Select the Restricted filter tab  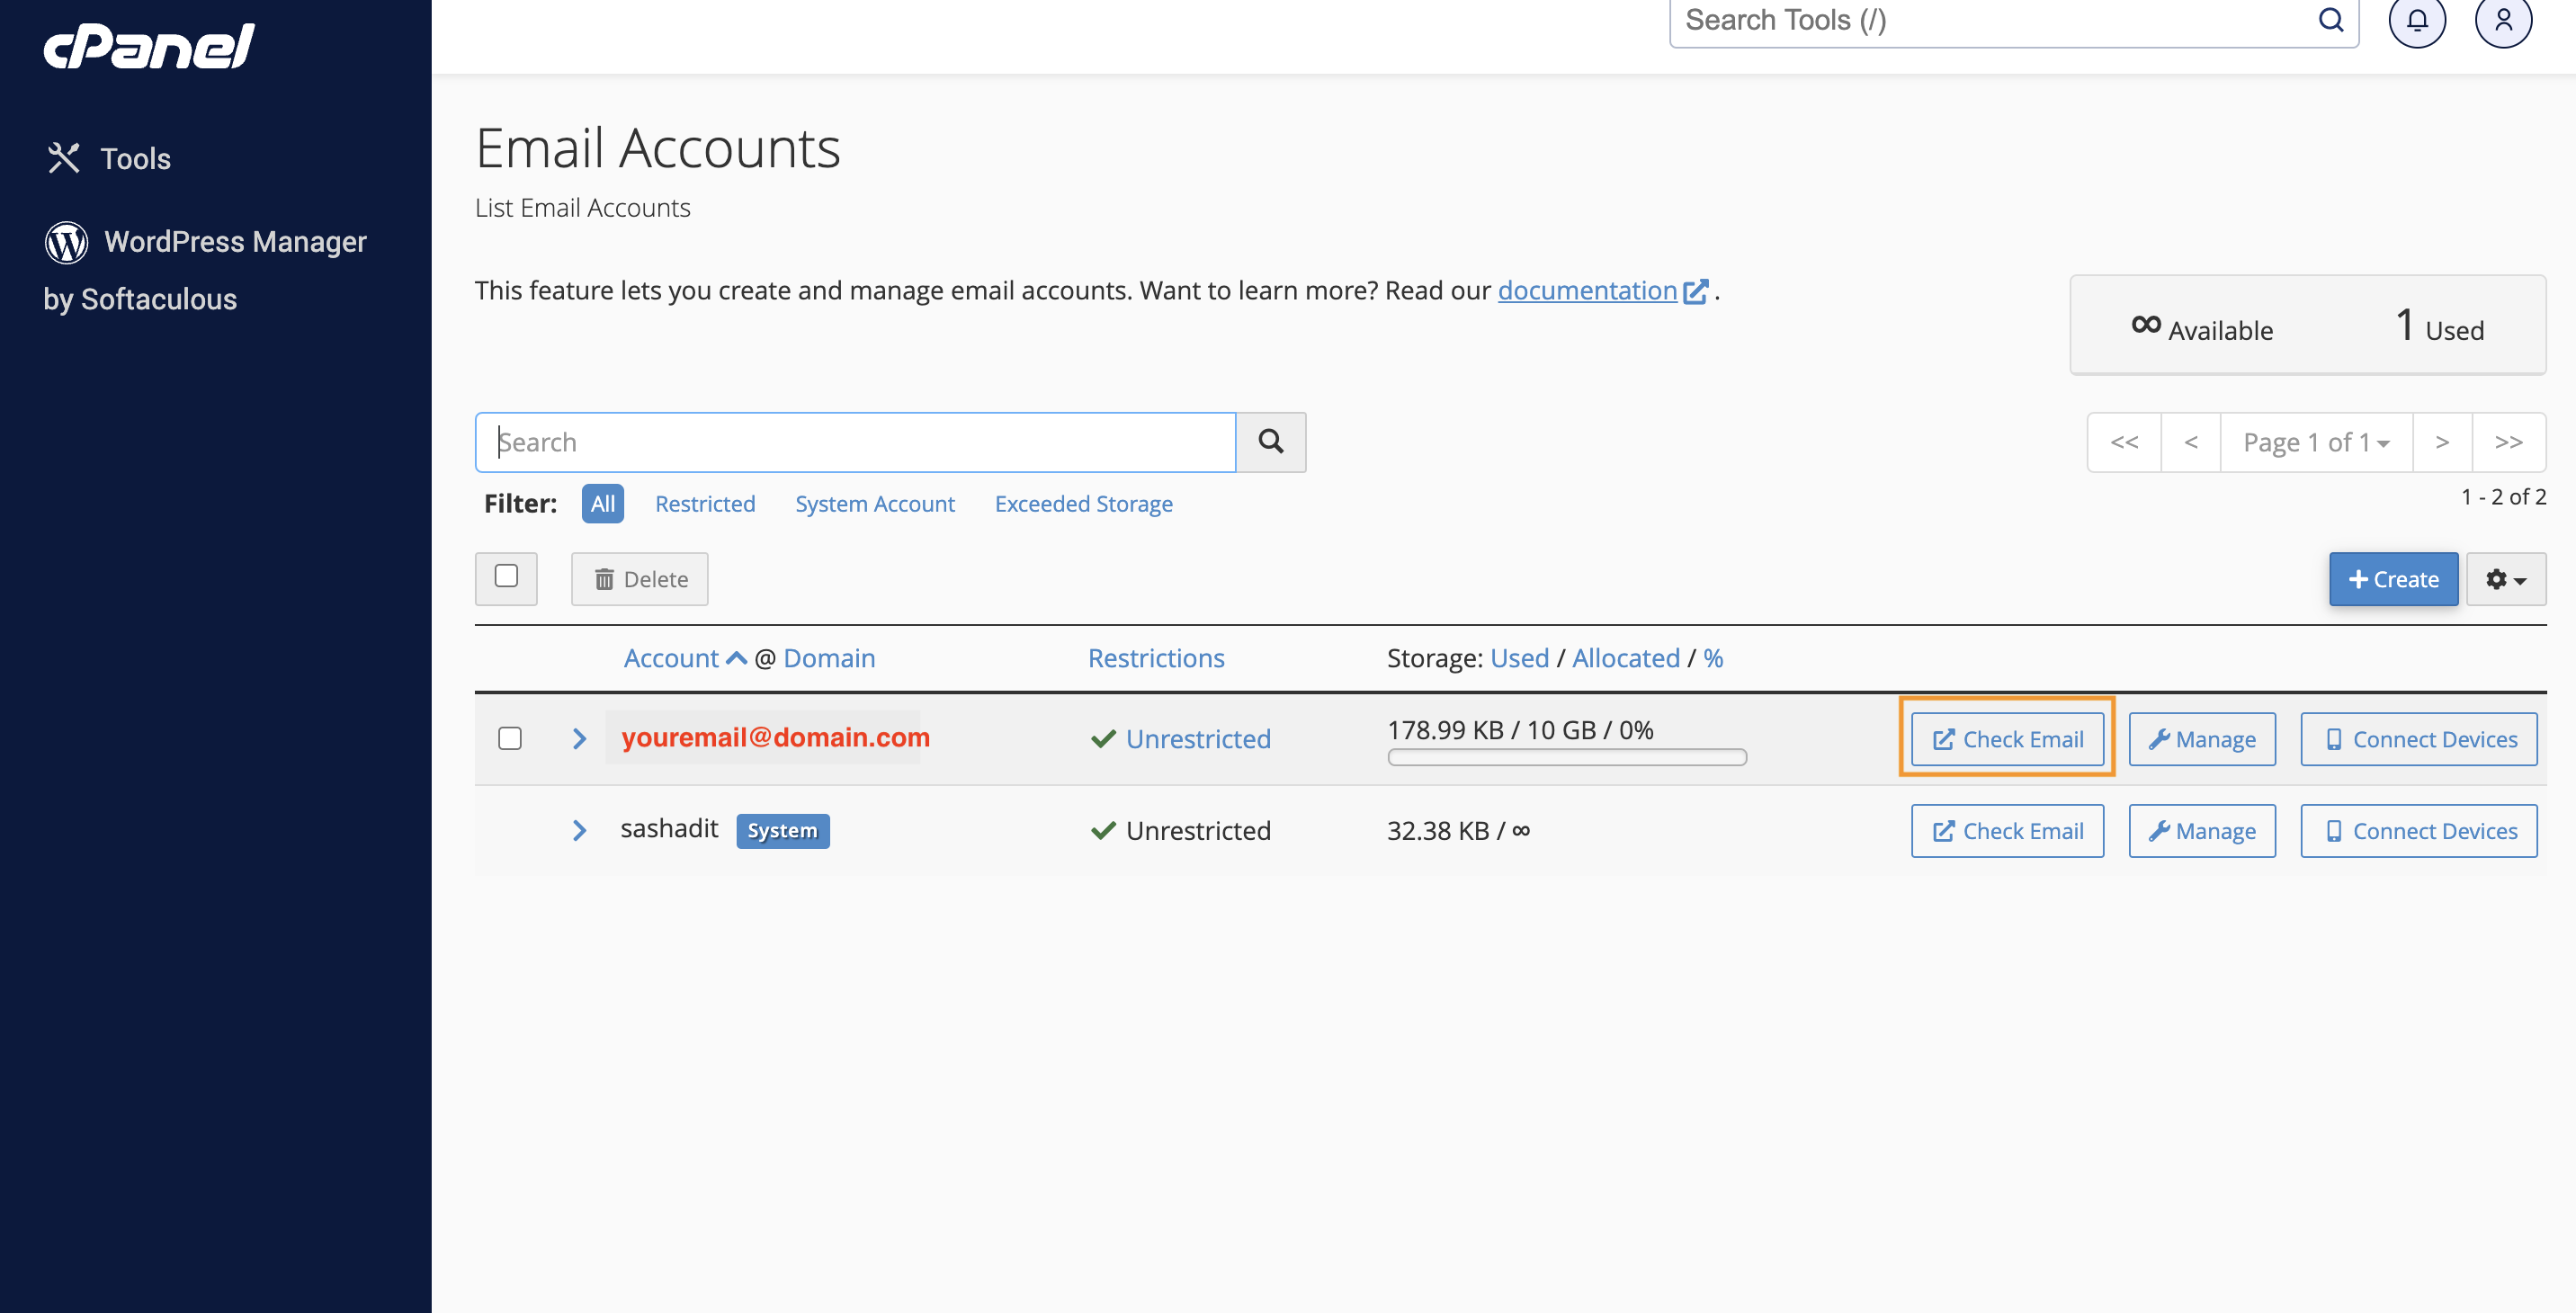[x=705, y=503]
